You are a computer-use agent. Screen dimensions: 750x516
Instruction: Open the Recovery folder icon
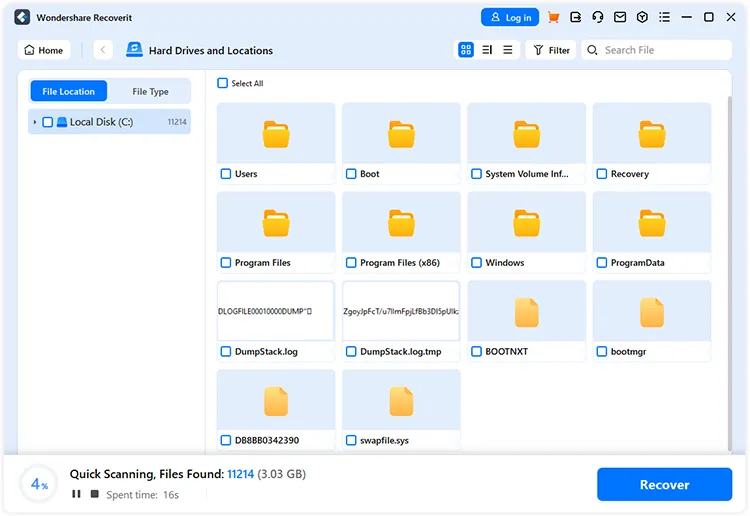652,134
